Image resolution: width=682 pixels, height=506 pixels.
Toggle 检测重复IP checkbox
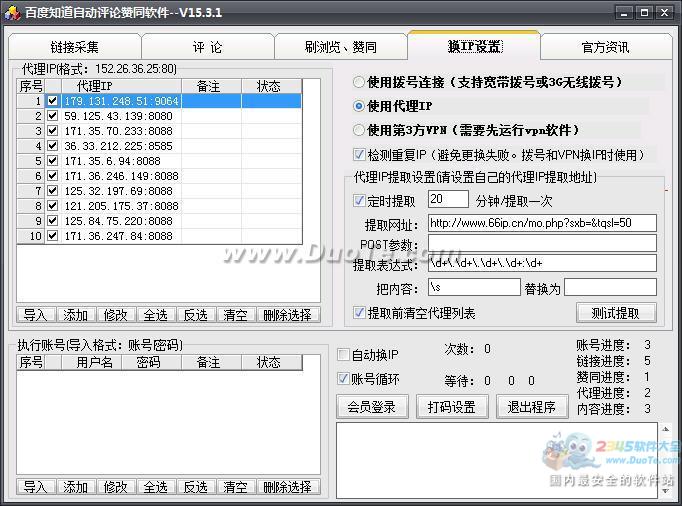(359, 154)
